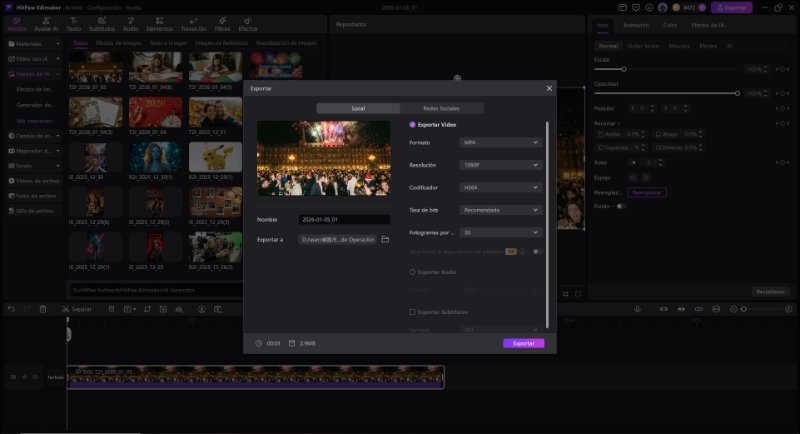Close the Exportar dialog with the X

click(x=548, y=88)
